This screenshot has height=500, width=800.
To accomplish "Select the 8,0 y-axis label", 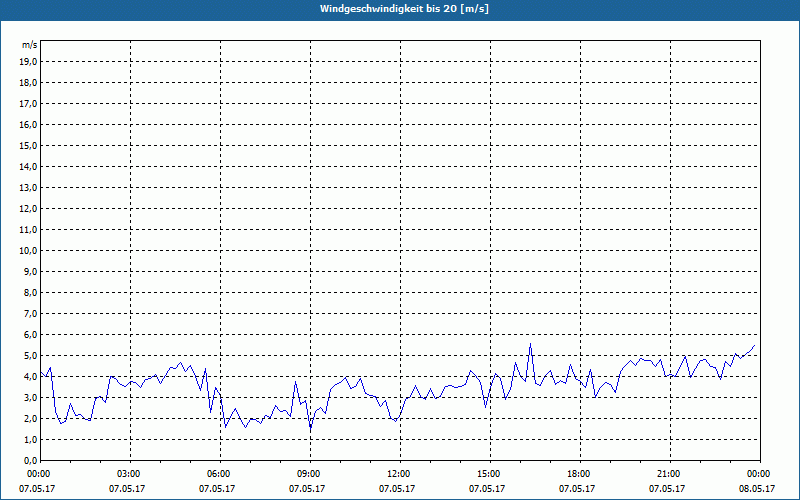I will pyautogui.click(x=30, y=292).
